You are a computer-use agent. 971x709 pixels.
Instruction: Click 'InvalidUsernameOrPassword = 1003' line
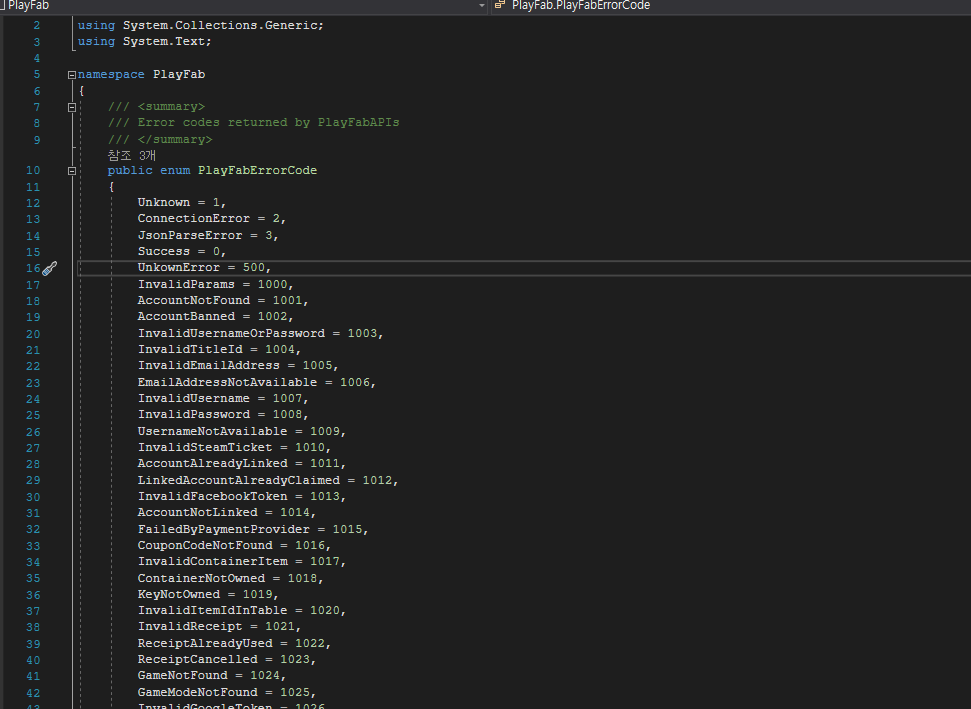pos(261,333)
